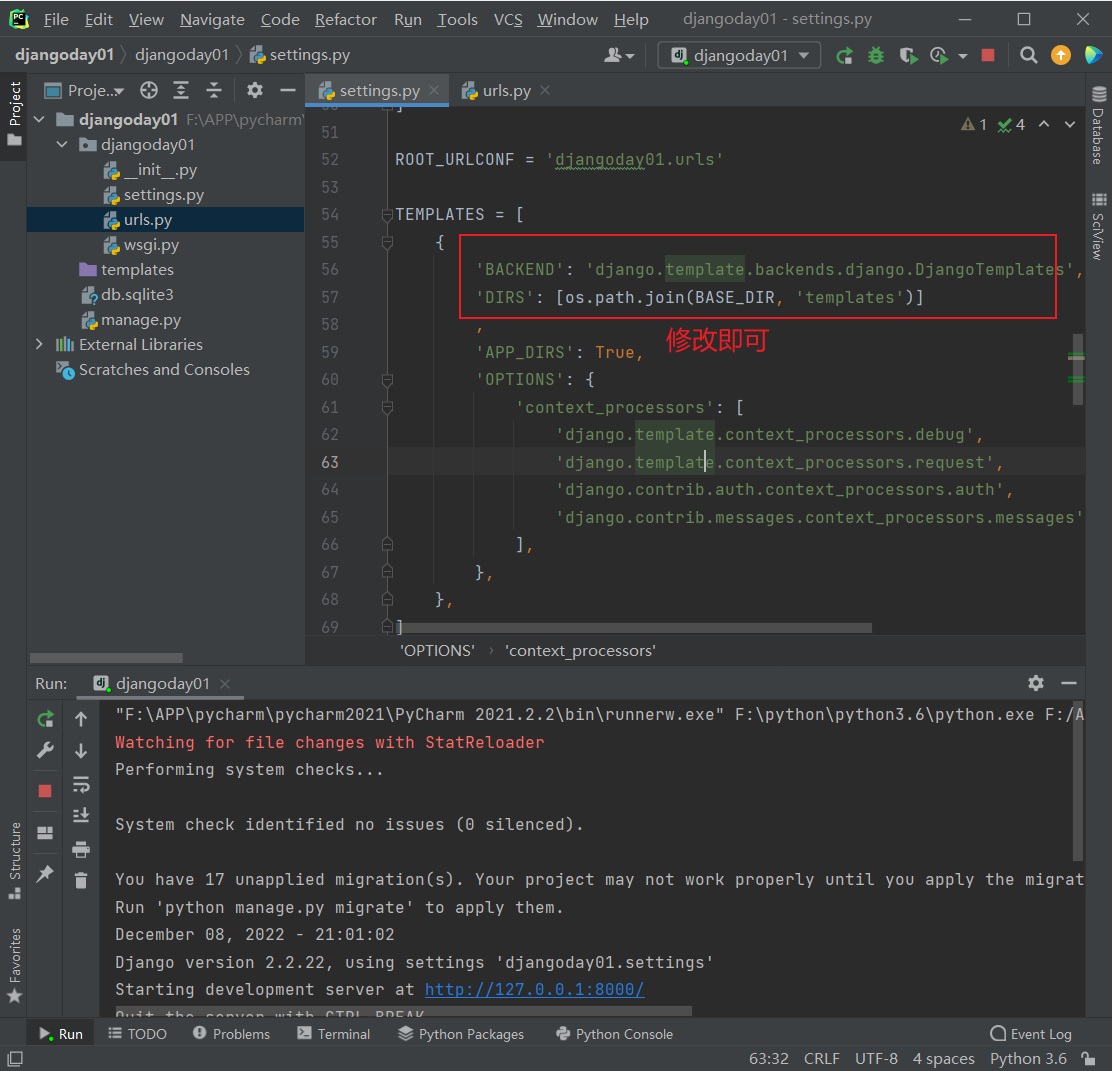Collapse the djangoday01 root project folder
1112x1071 pixels.
[39, 120]
